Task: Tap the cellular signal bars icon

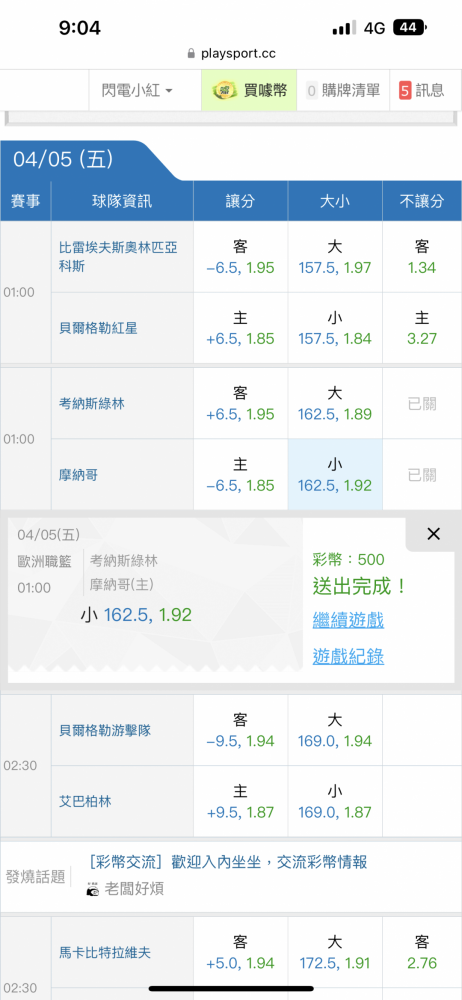Action: click(345, 28)
